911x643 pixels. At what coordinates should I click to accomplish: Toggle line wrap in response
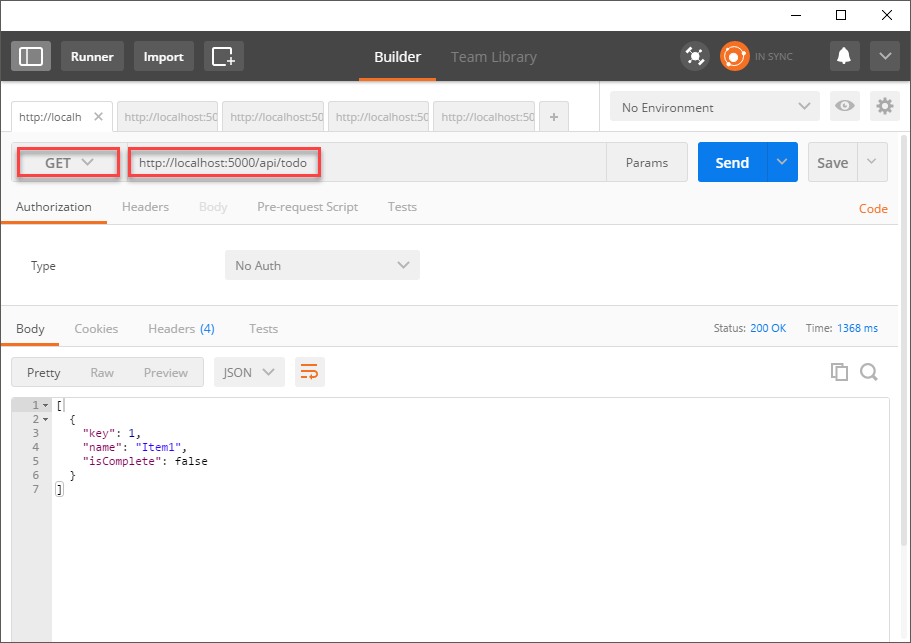click(x=310, y=372)
